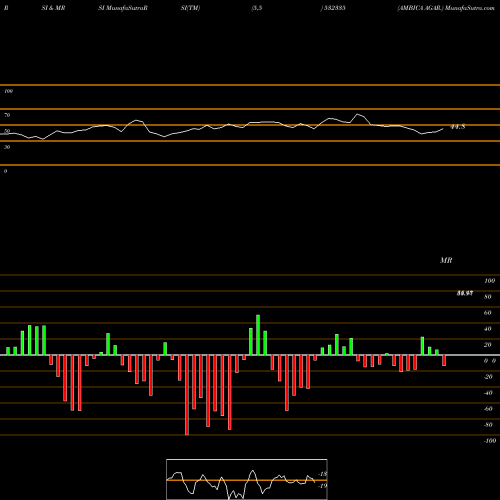
Task: Click the RSI current value label 44.8
Action: [457, 127]
